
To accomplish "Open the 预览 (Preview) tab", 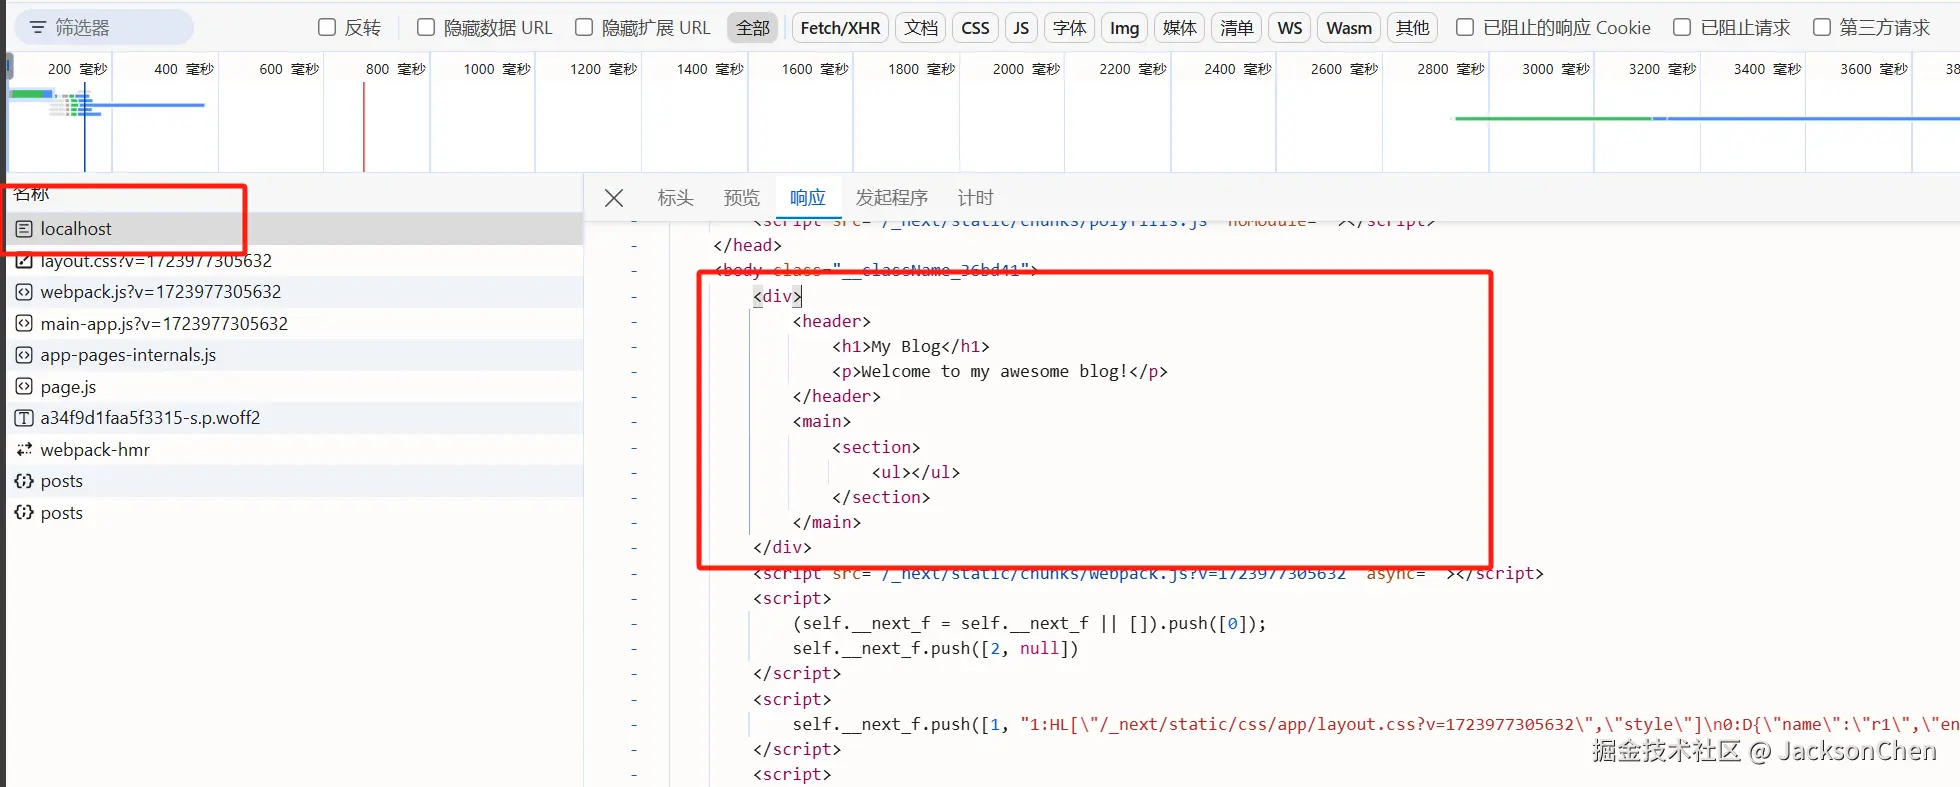I will [x=742, y=198].
